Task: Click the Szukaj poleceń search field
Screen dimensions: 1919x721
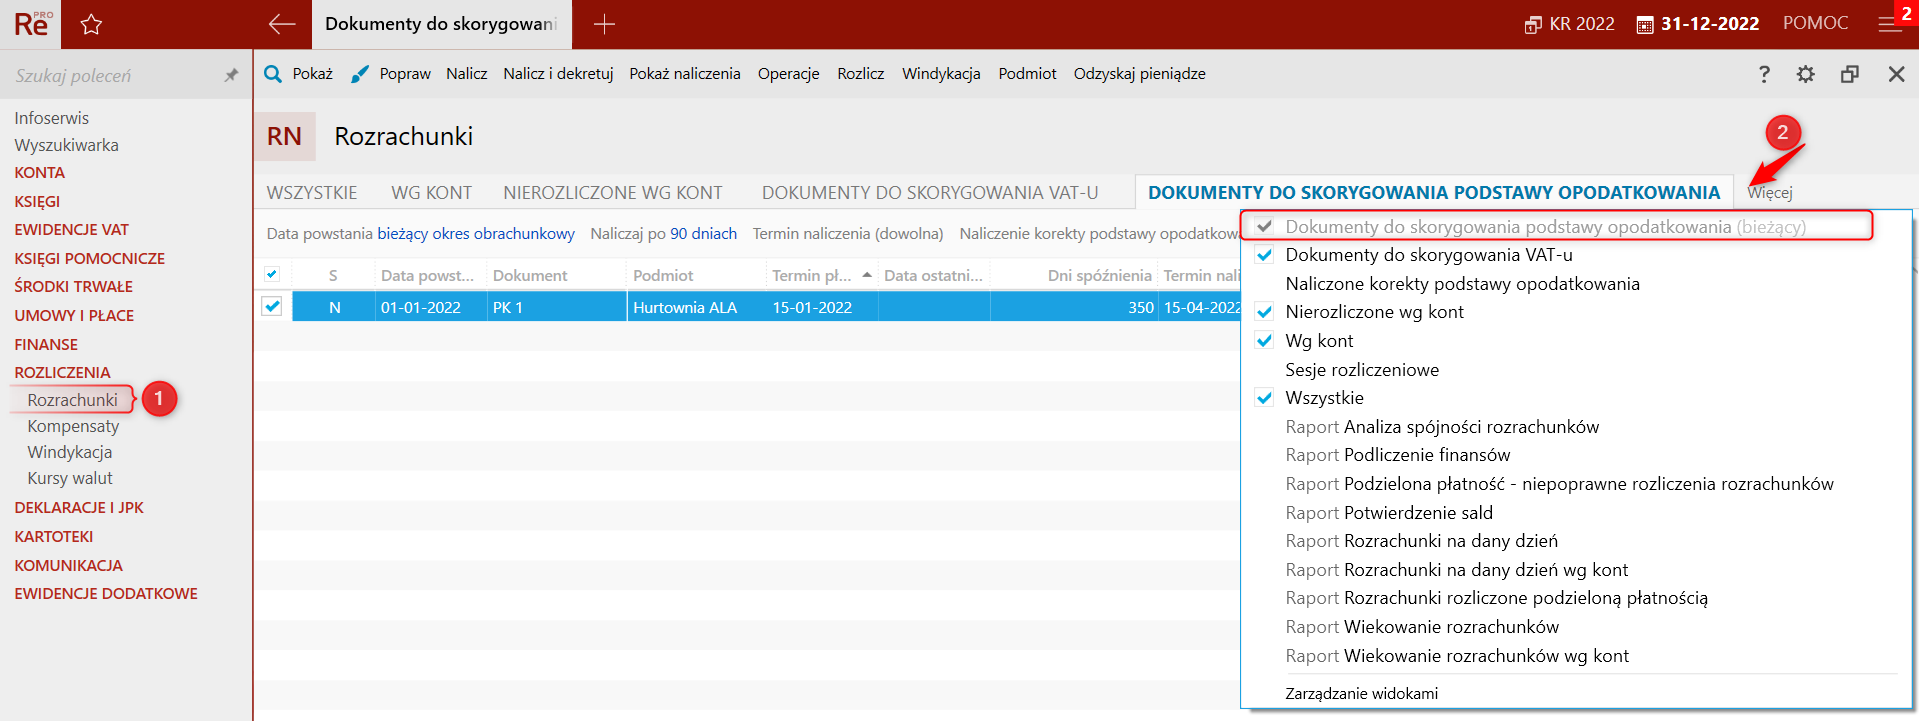Action: tap(110, 76)
